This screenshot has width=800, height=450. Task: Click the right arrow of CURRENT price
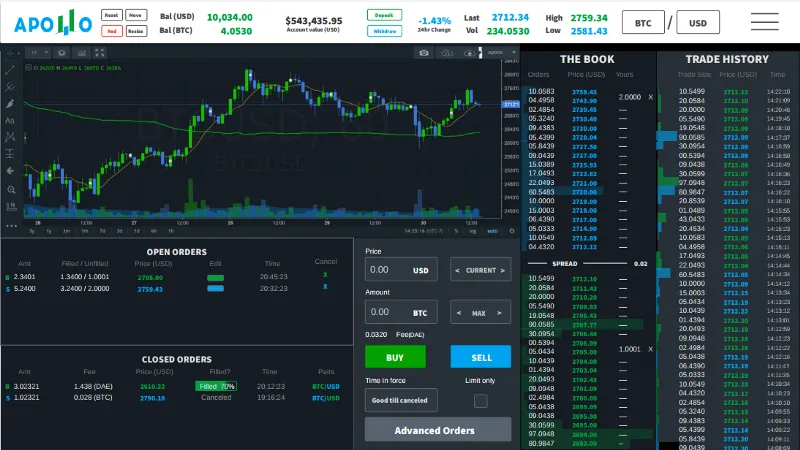point(503,270)
